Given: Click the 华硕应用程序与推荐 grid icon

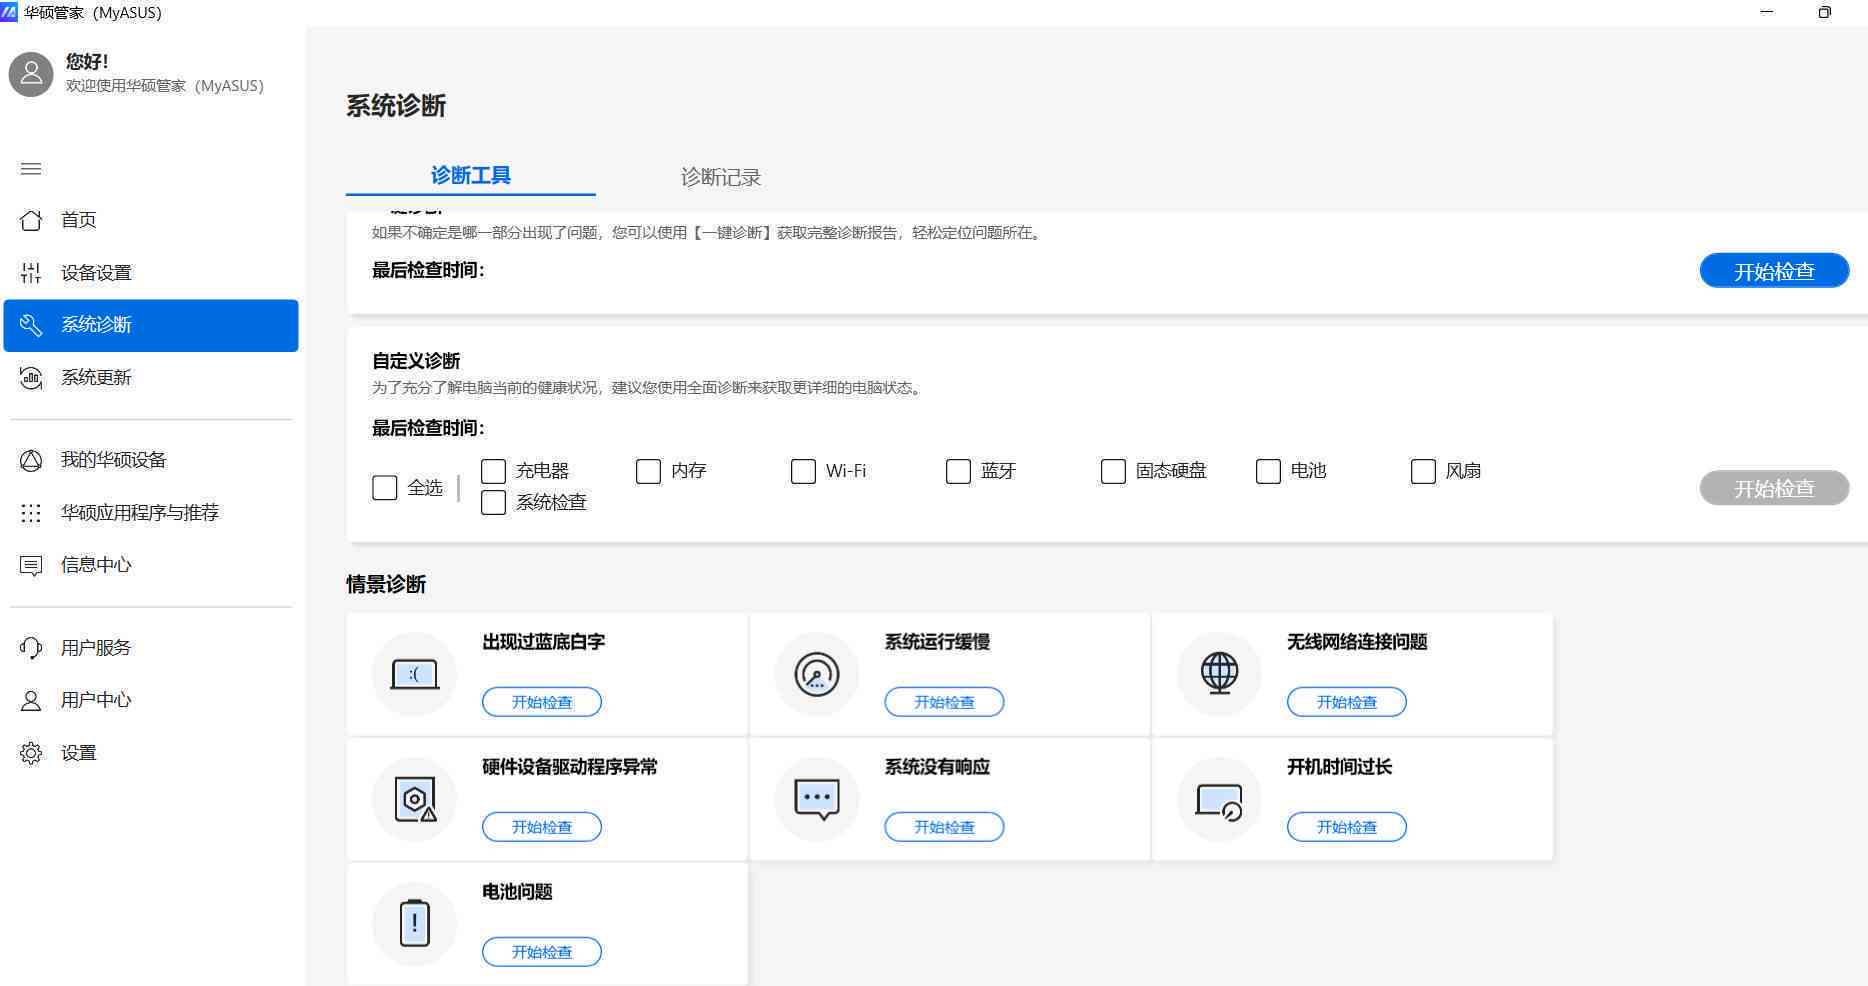Looking at the screenshot, I should [x=31, y=512].
